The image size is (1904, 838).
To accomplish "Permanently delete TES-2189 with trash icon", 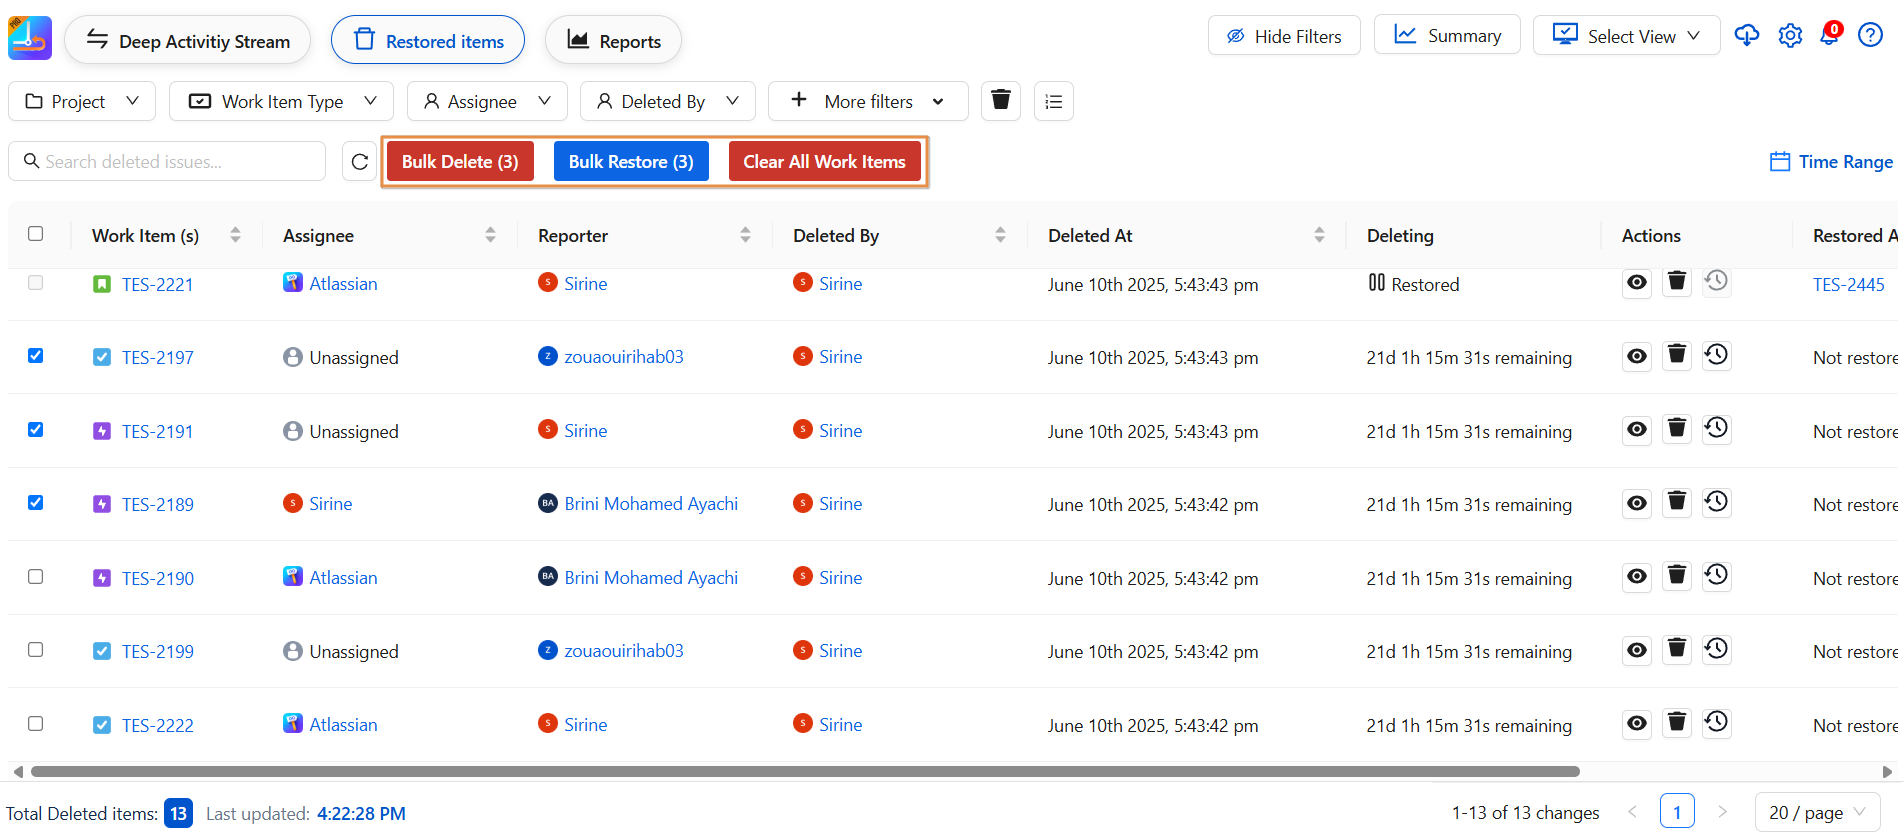I will click(x=1676, y=502).
